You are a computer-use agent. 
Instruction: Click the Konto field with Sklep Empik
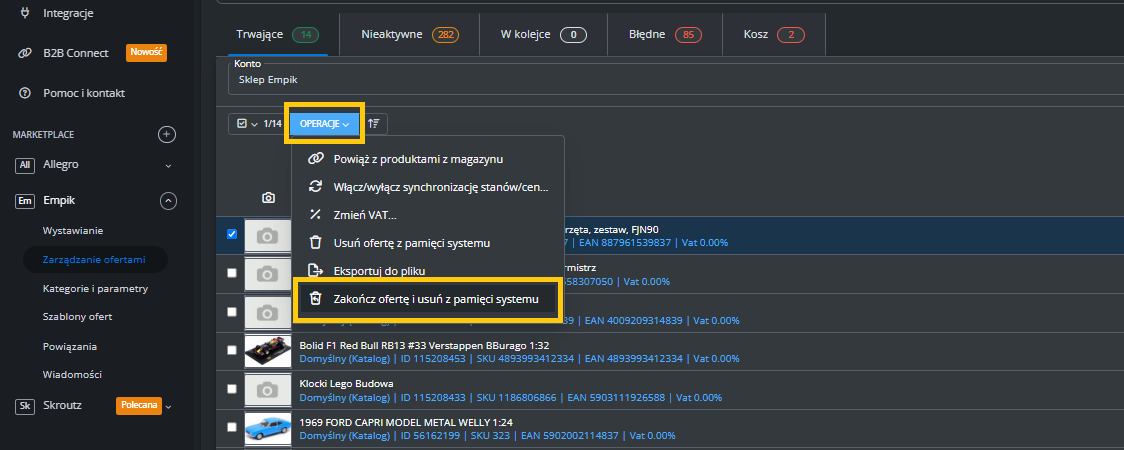pyautogui.click(x=670, y=79)
